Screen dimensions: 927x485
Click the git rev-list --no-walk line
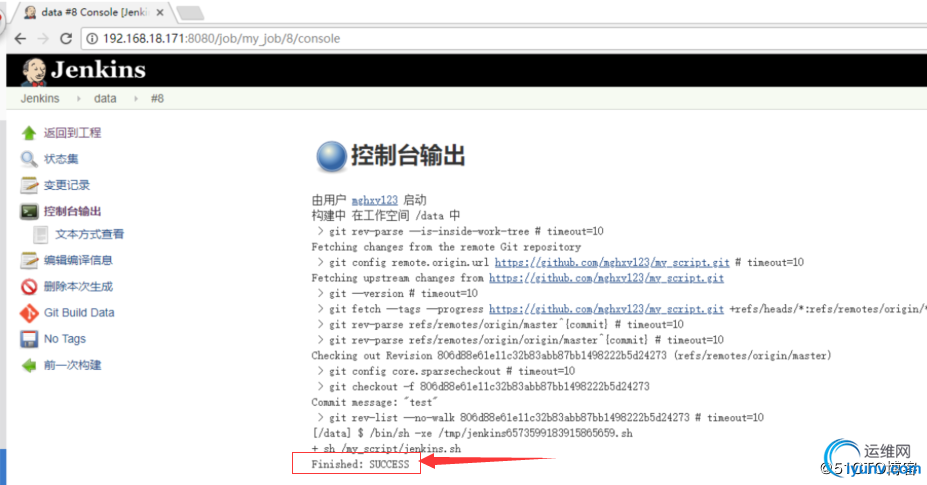tap(540, 418)
